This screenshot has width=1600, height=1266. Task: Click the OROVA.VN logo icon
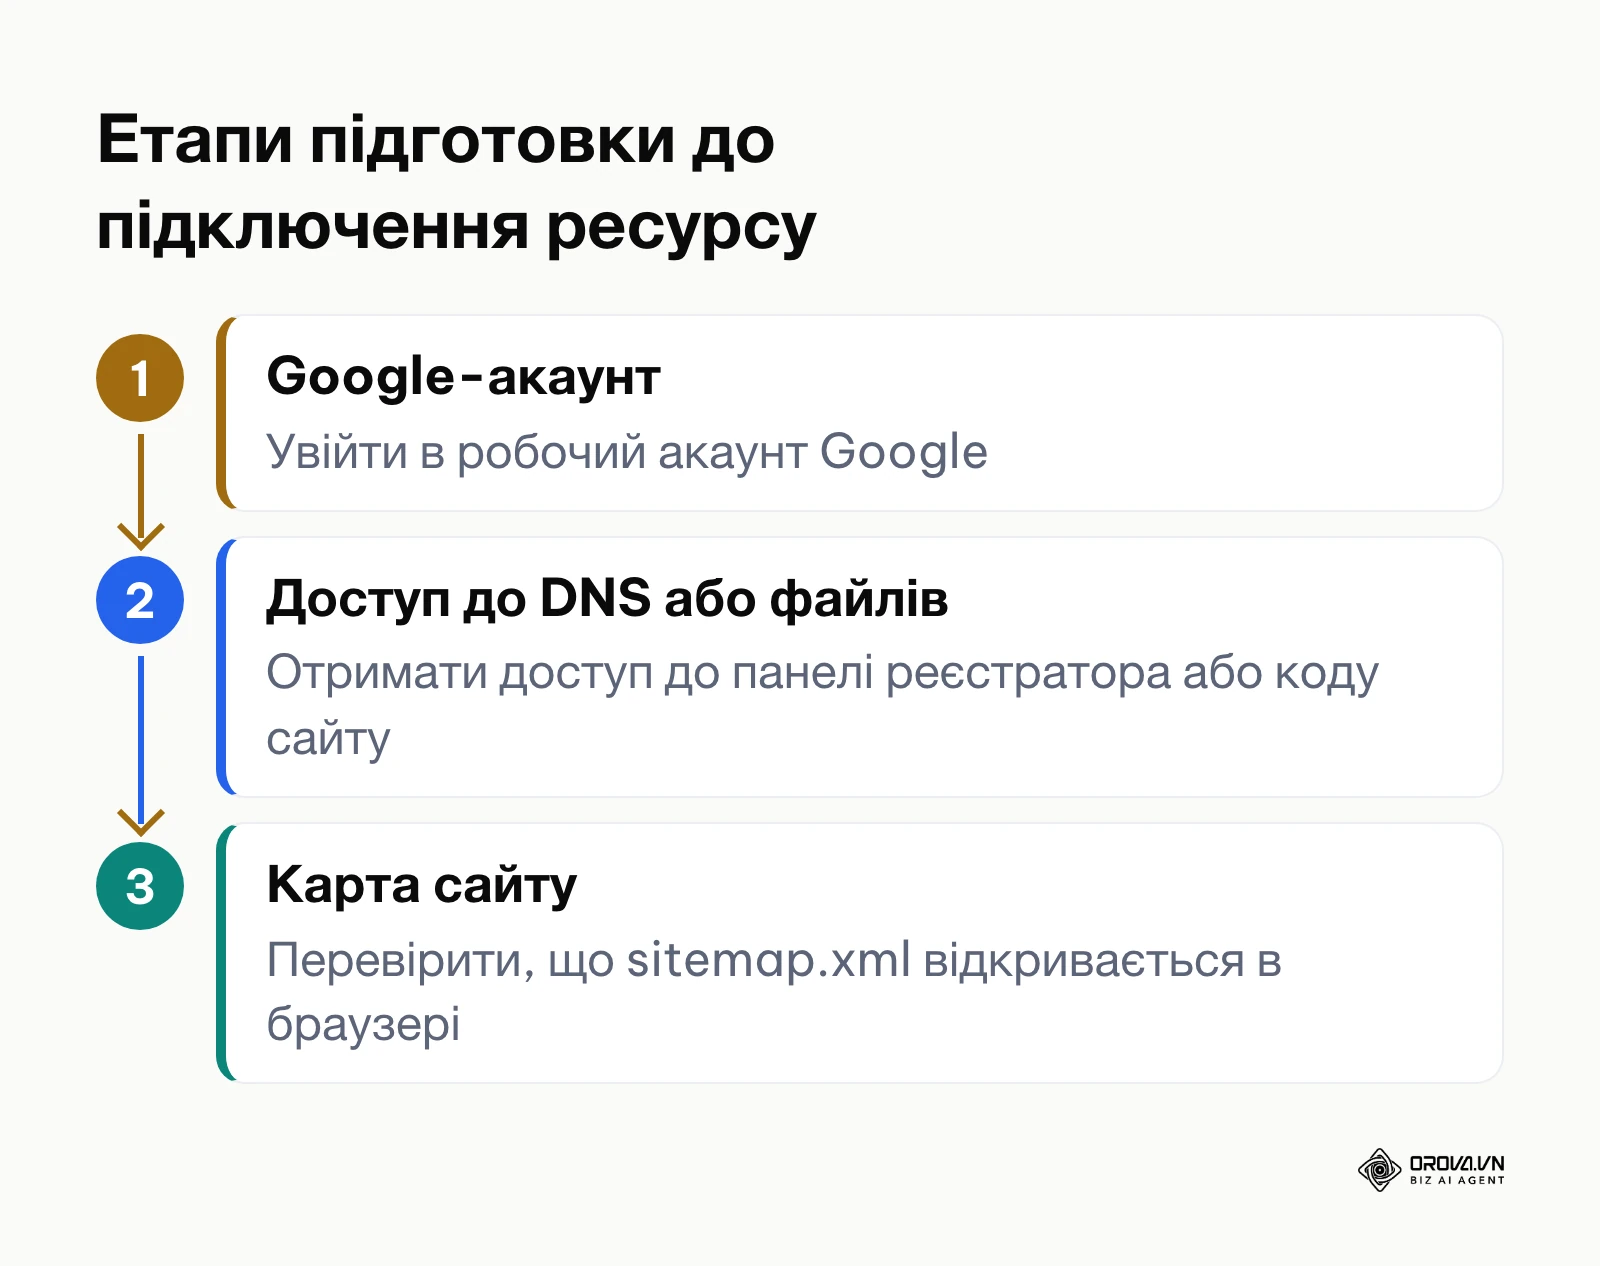[x=1379, y=1170]
